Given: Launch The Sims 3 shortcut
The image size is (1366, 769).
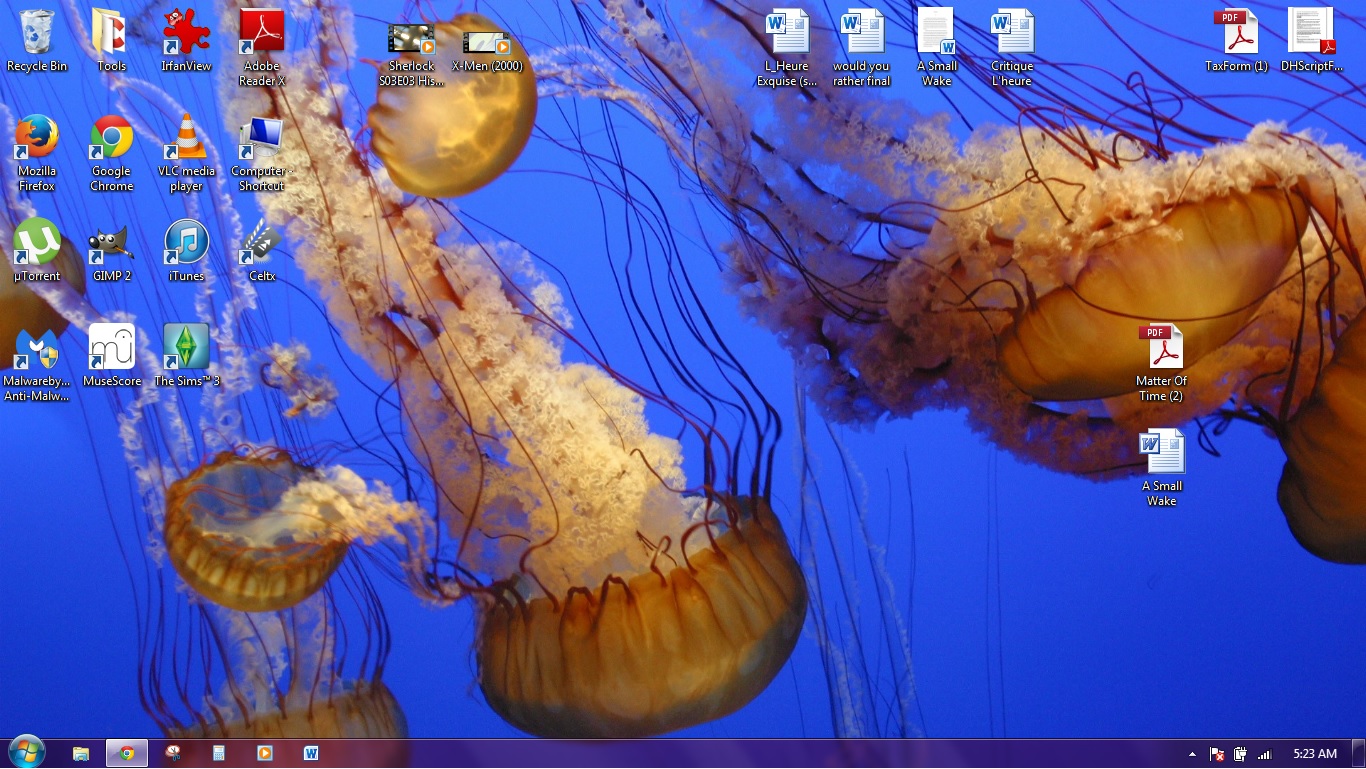Looking at the screenshot, I should click(186, 356).
